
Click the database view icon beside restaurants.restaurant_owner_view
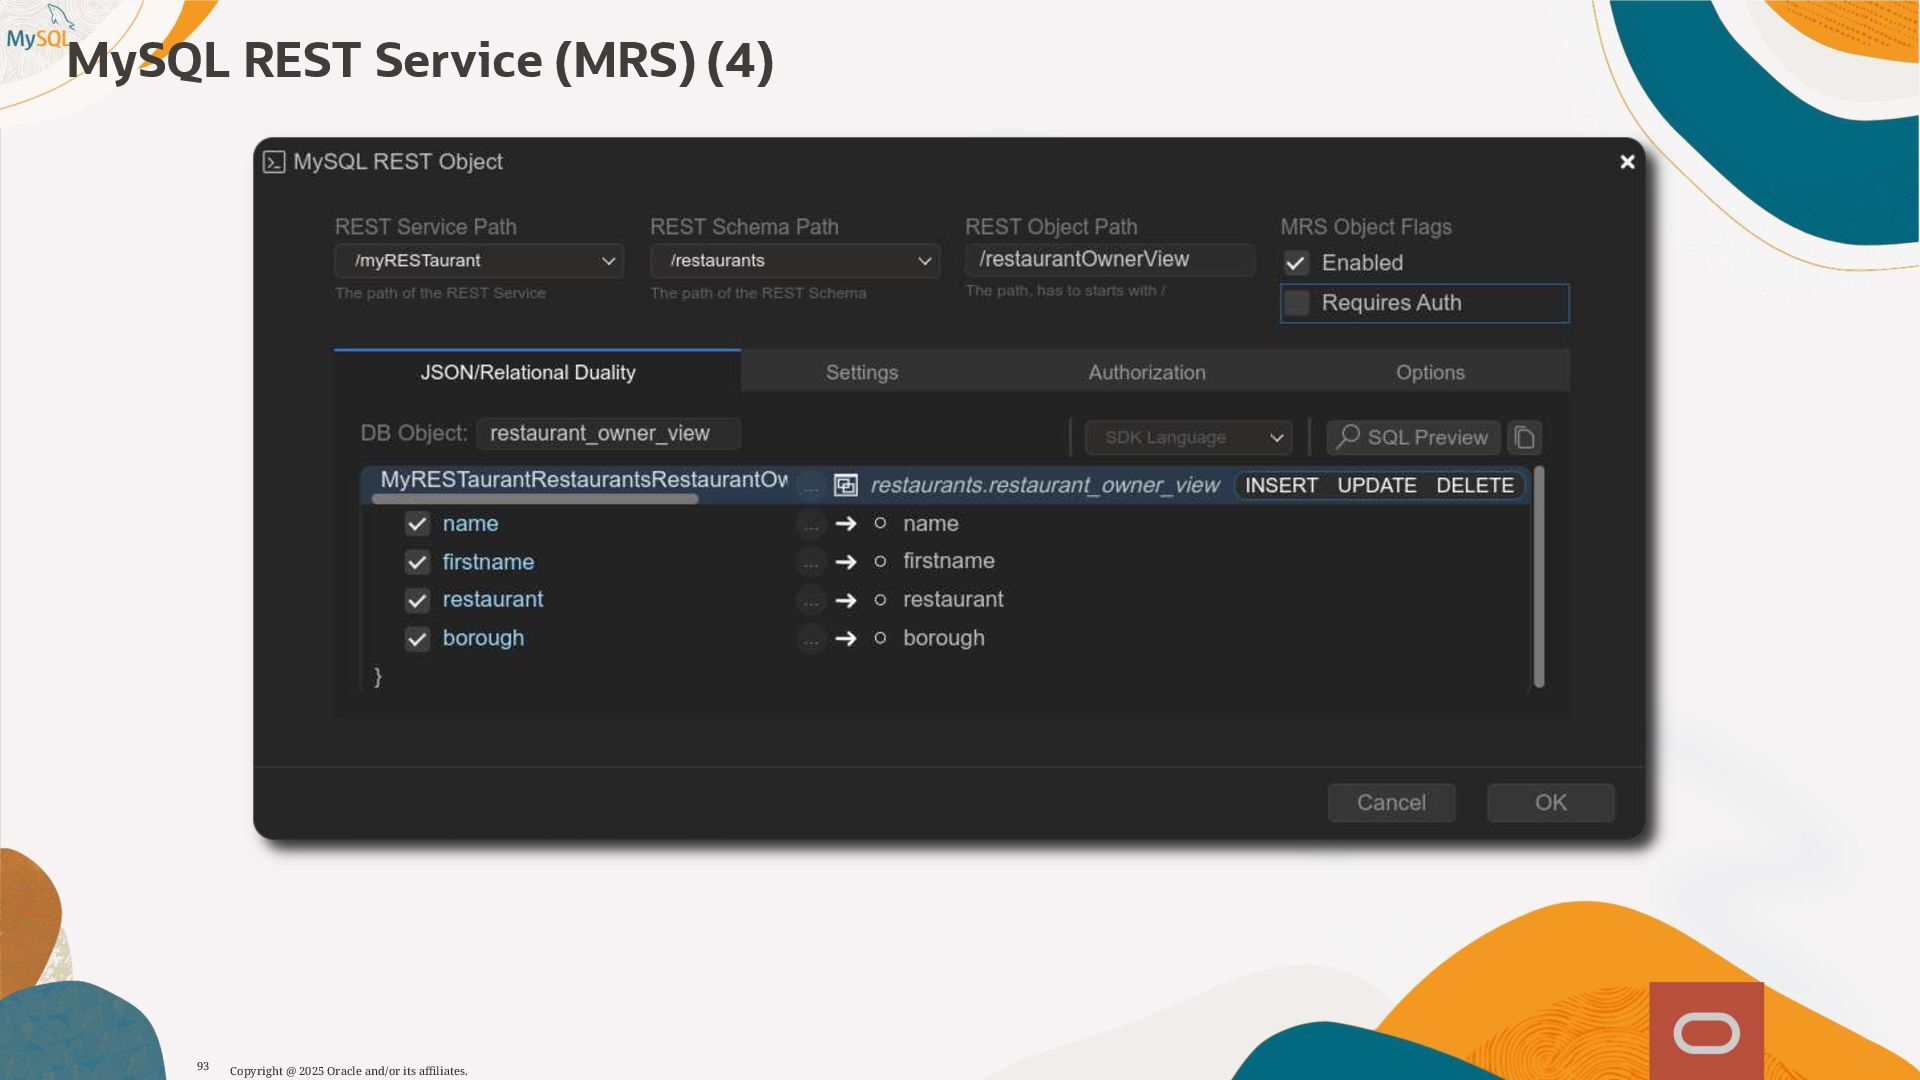tap(845, 485)
